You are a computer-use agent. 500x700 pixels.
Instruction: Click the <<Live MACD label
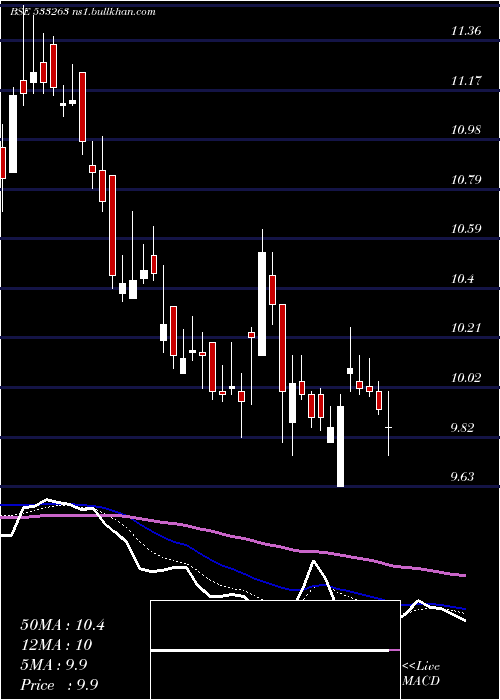(x=421, y=674)
